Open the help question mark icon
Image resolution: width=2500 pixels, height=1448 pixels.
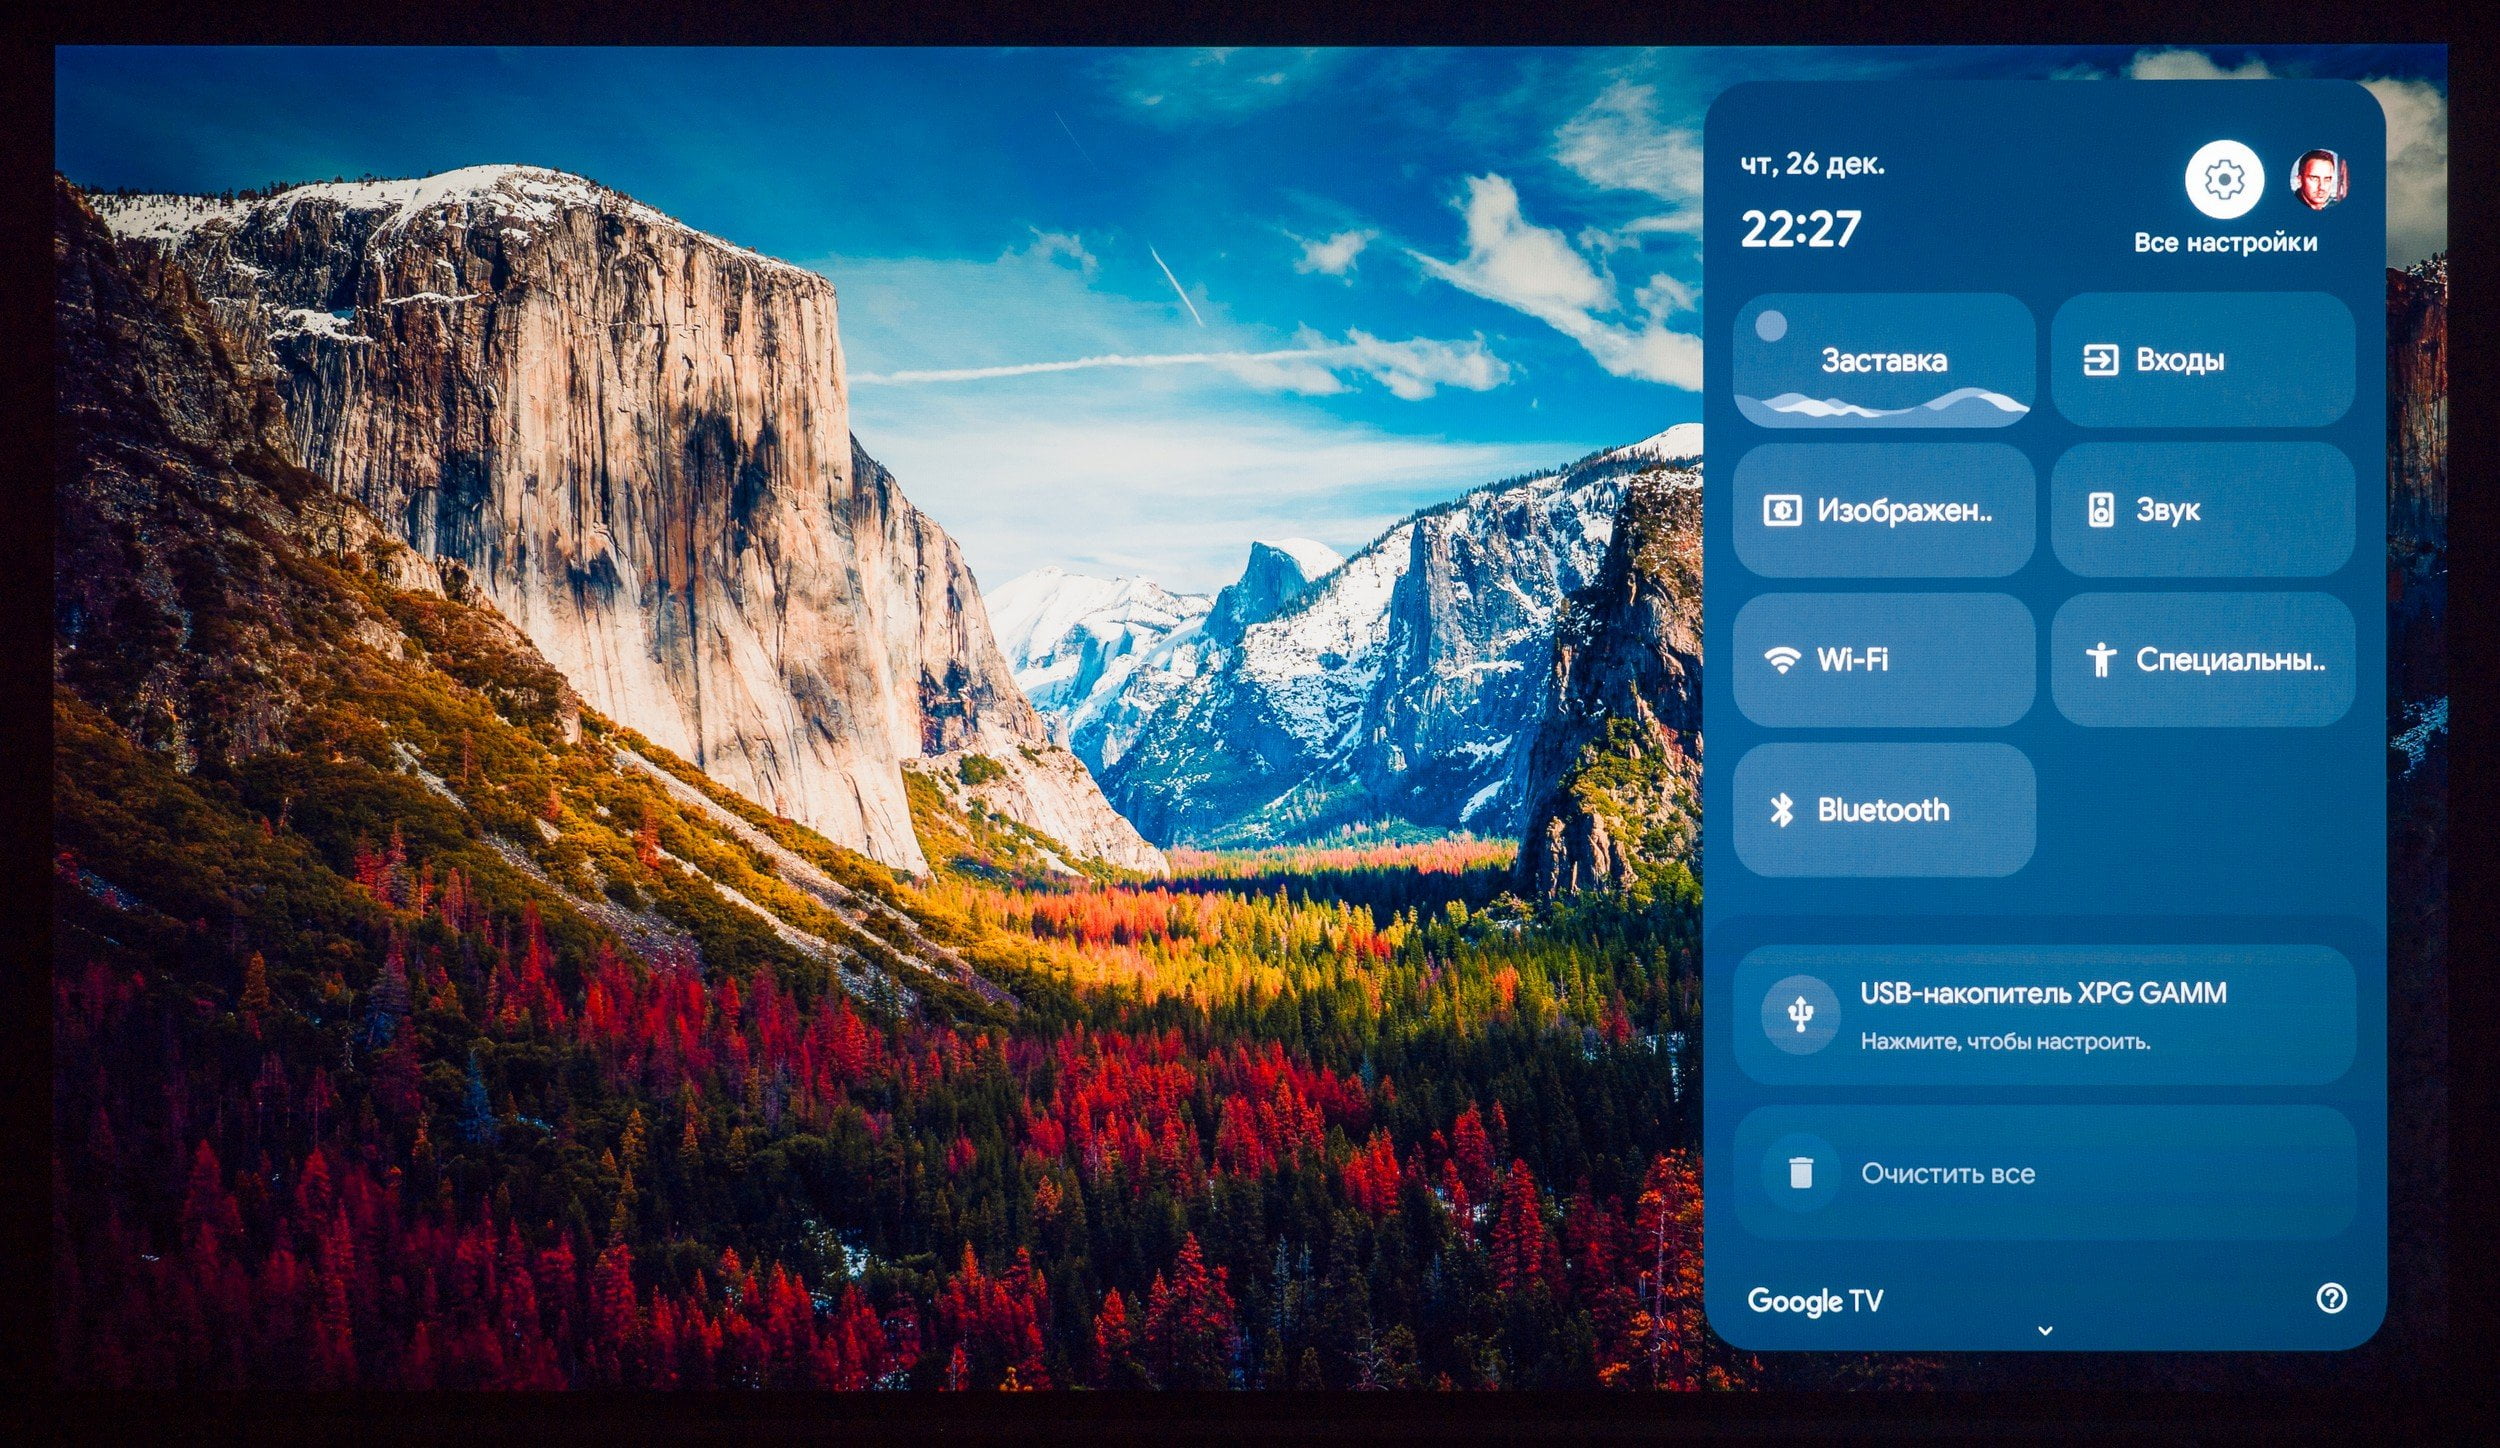[x=2331, y=1299]
